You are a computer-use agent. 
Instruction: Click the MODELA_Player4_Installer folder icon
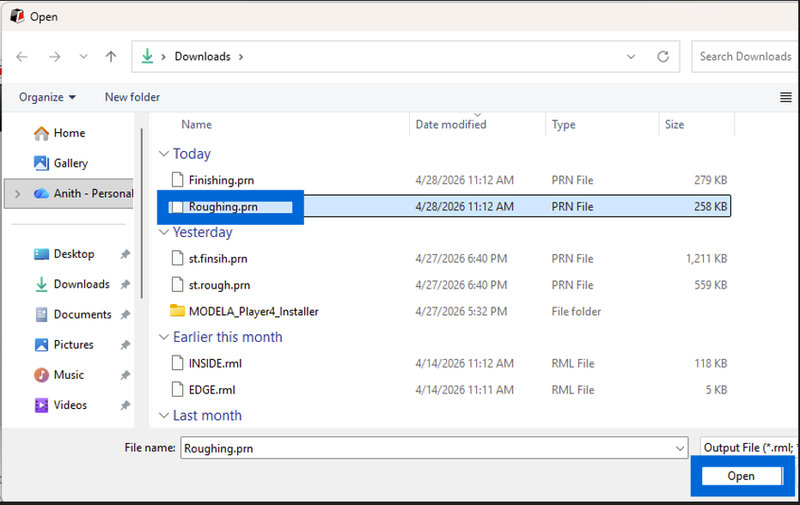pyautogui.click(x=177, y=311)
